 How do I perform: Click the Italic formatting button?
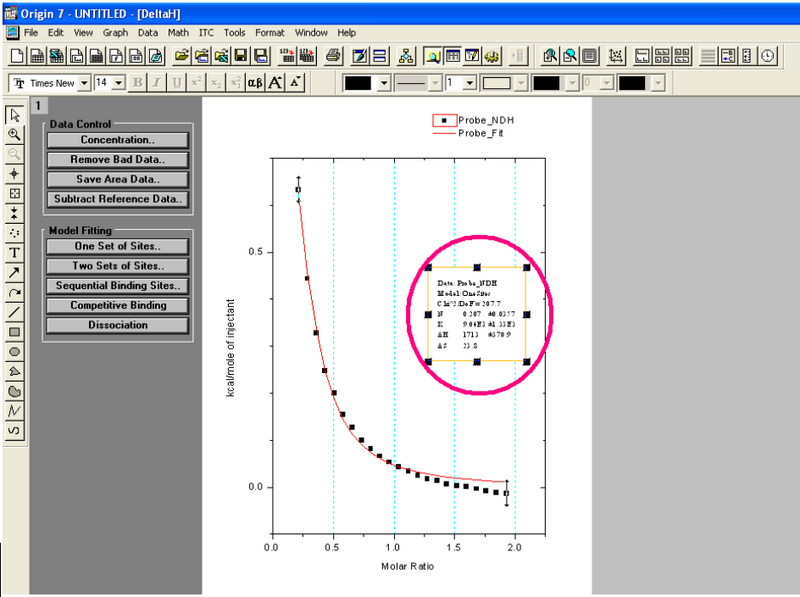(x=157, y=83)
